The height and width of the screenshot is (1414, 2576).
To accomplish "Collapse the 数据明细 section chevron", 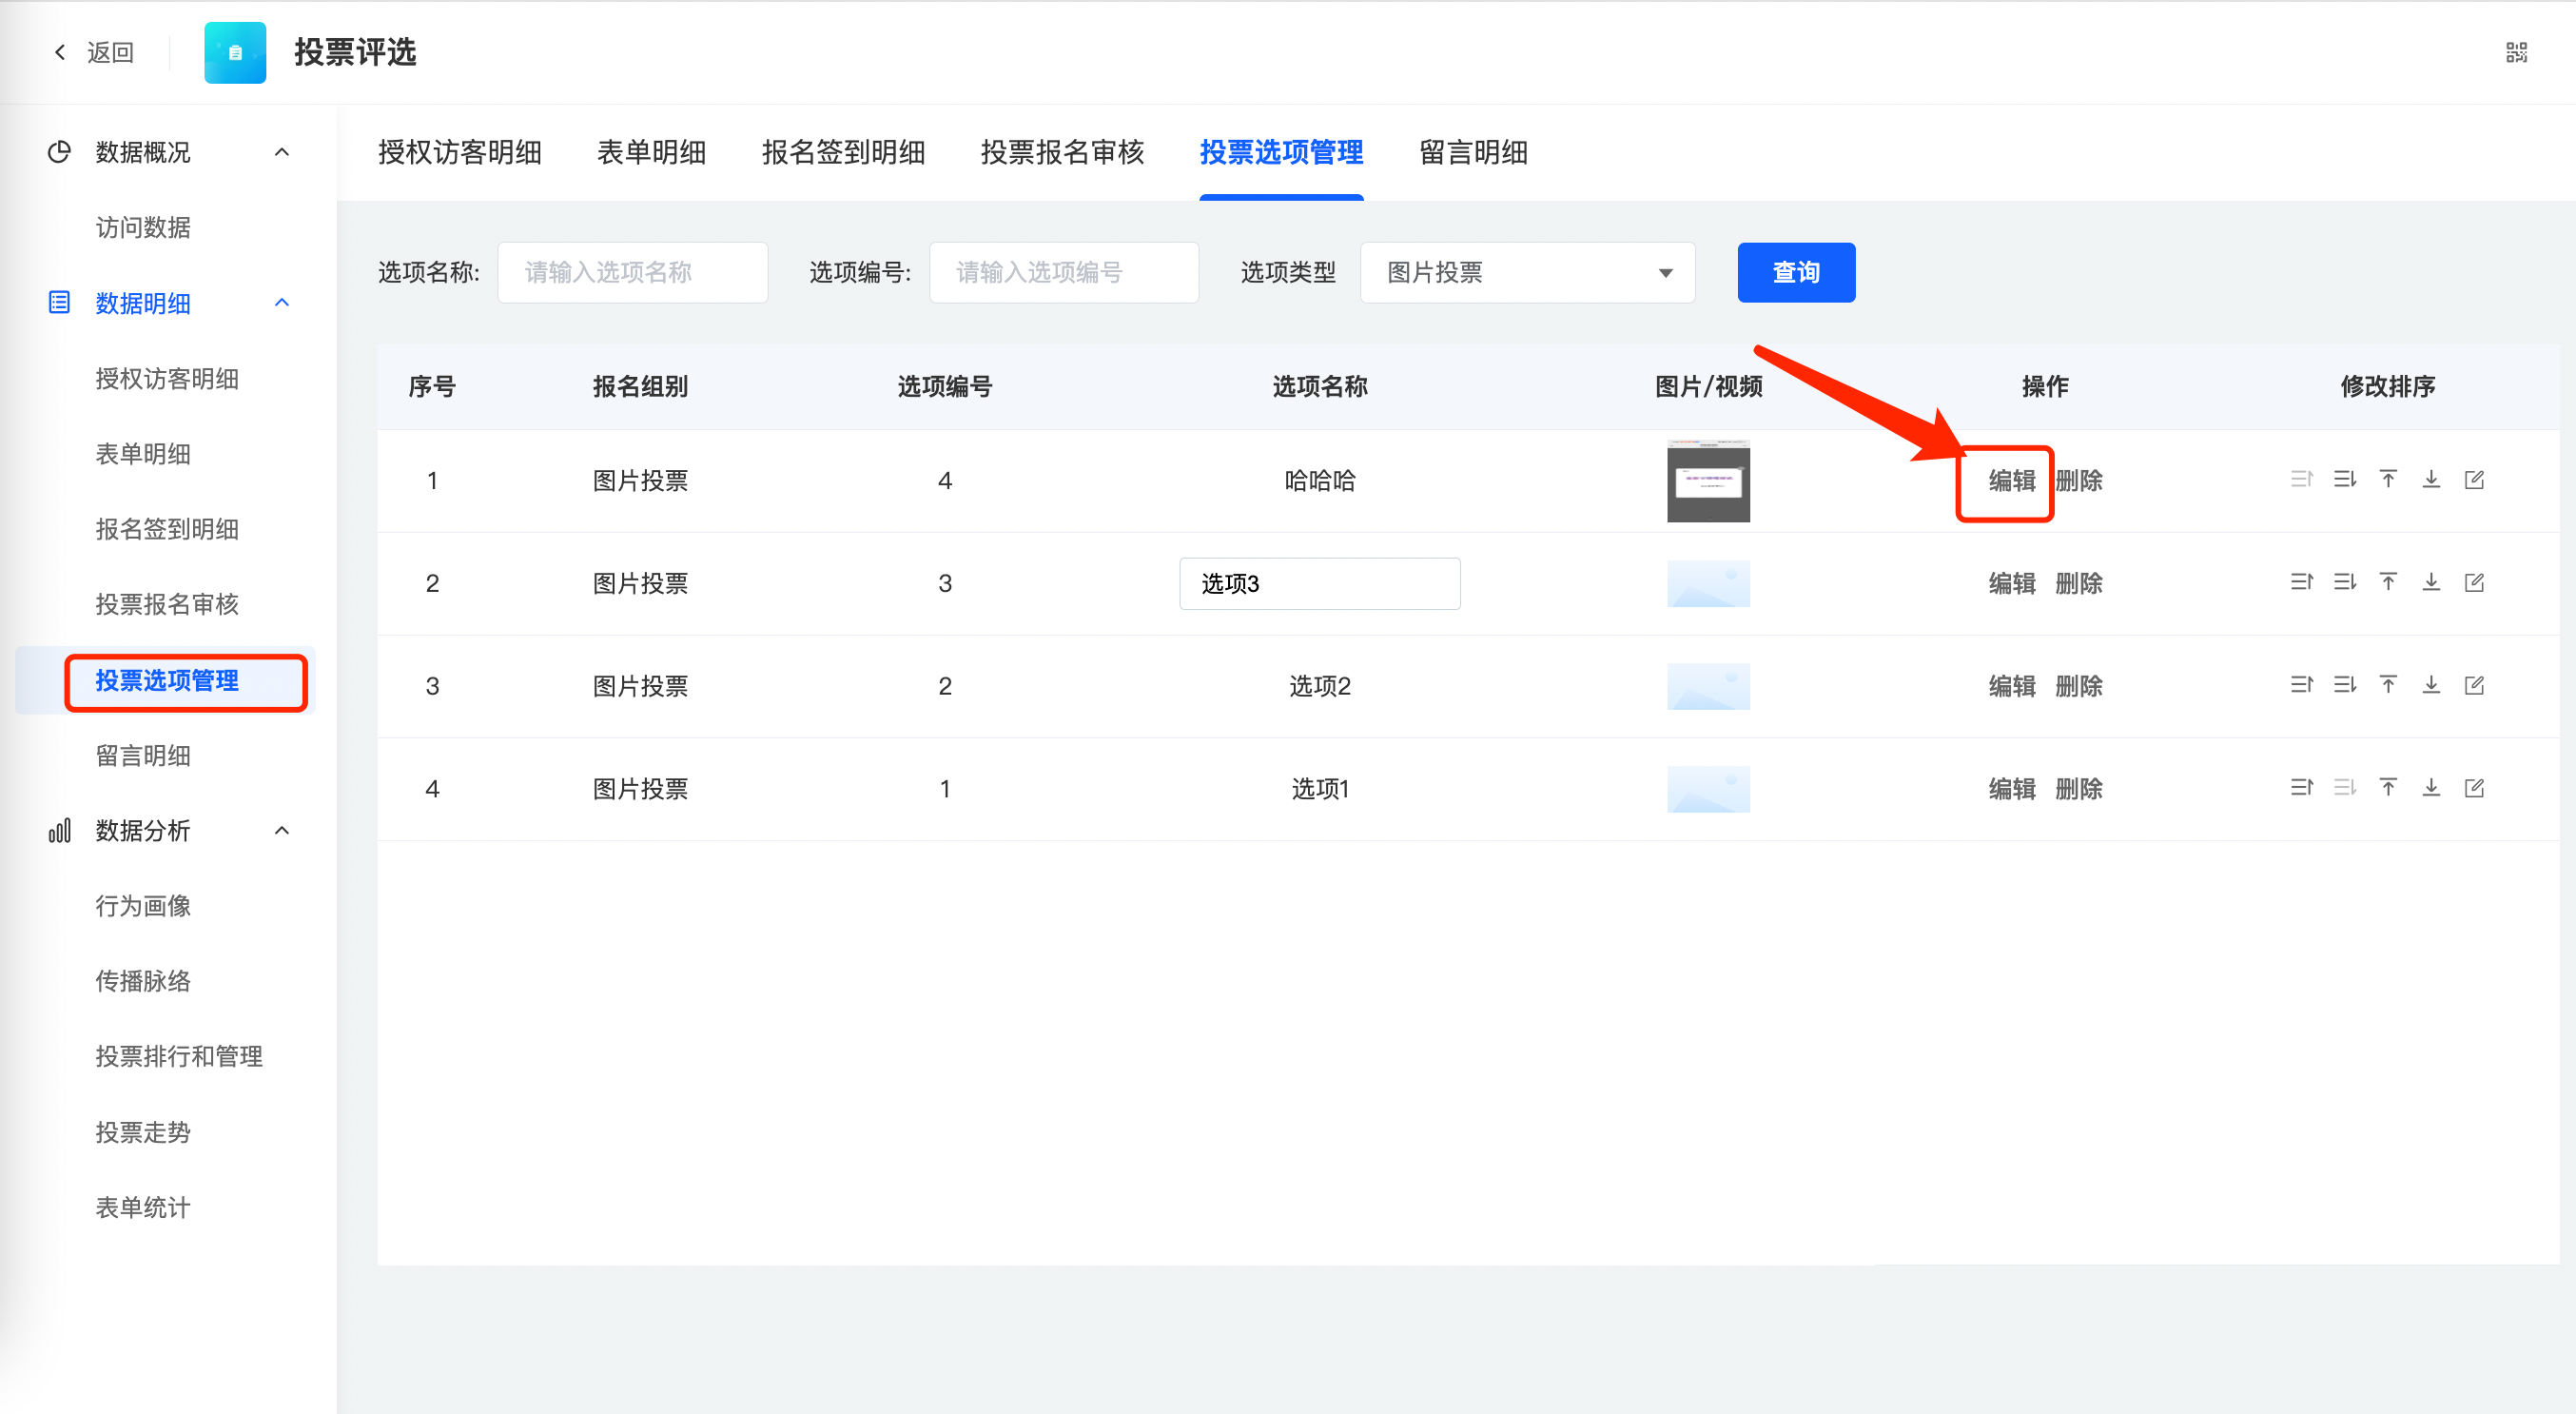I will [x=282, y=303].
